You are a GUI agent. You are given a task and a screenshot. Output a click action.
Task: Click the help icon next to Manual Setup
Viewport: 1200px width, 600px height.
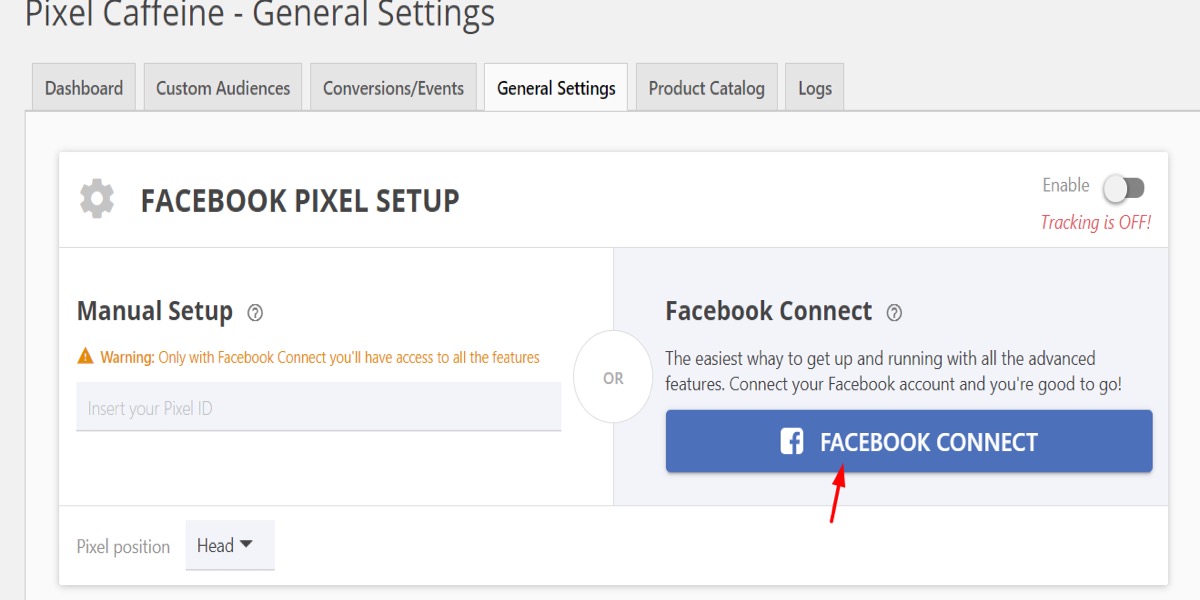[255, 313]
